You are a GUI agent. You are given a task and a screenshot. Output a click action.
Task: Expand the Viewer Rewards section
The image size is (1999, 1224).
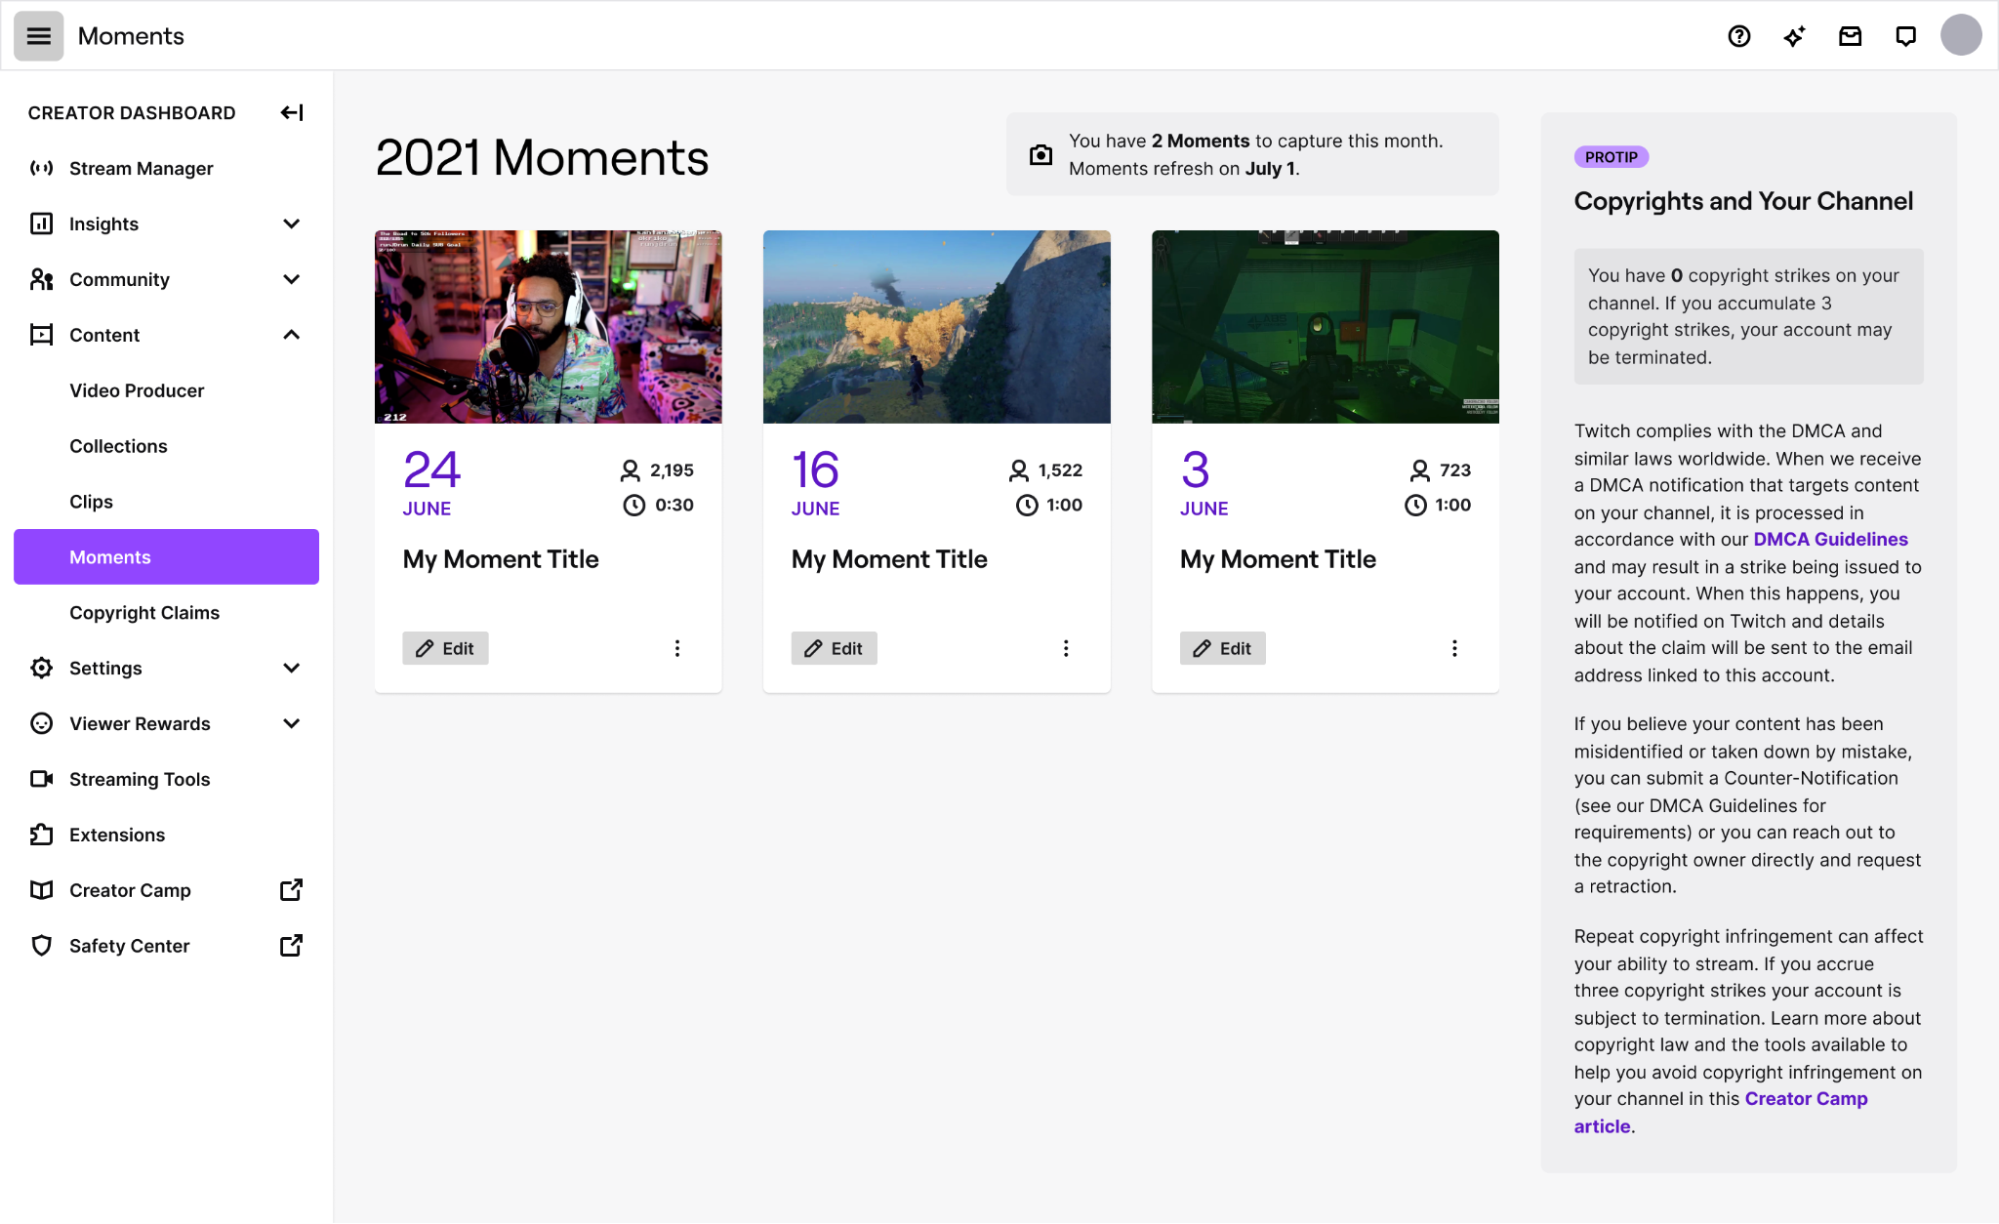pyautogui.click(x=291, y=723)
